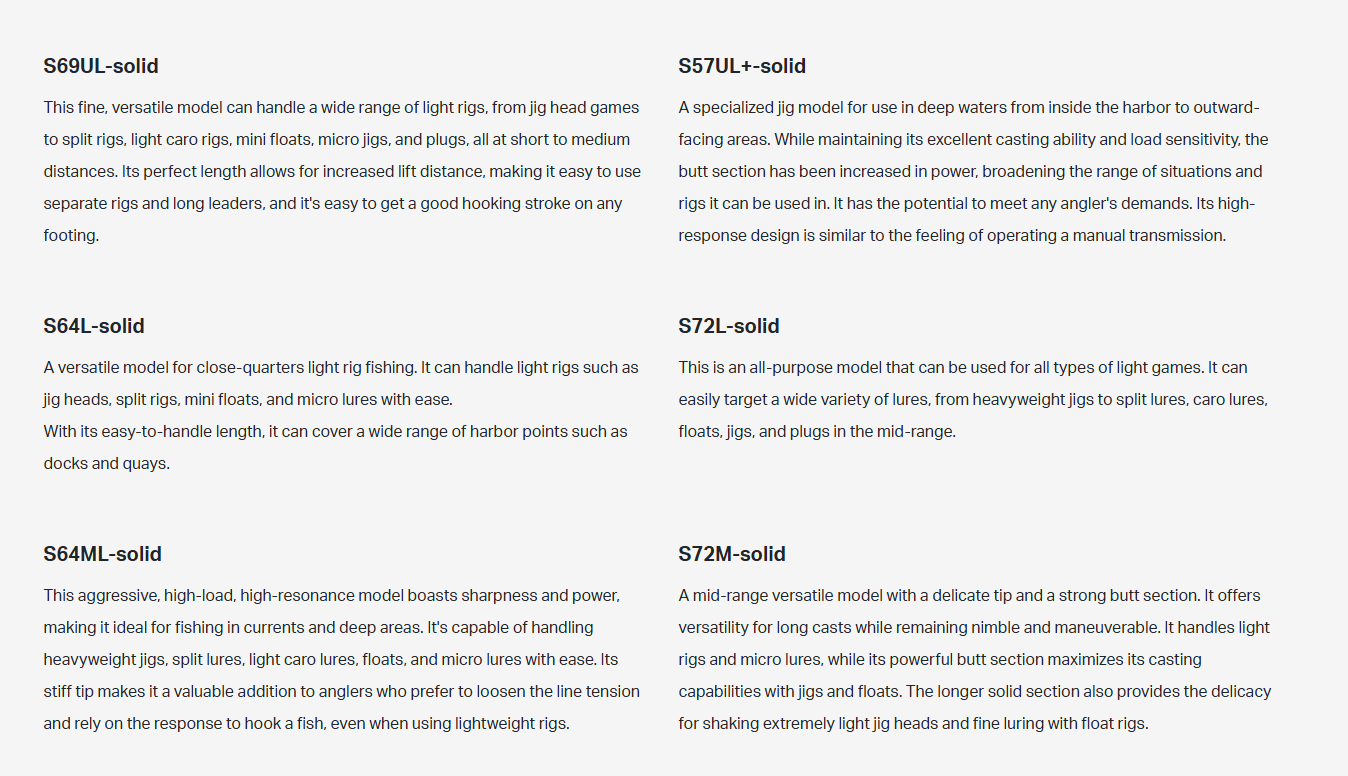Click the word "footing." ending S69UL description

click(x=71, y=236)
